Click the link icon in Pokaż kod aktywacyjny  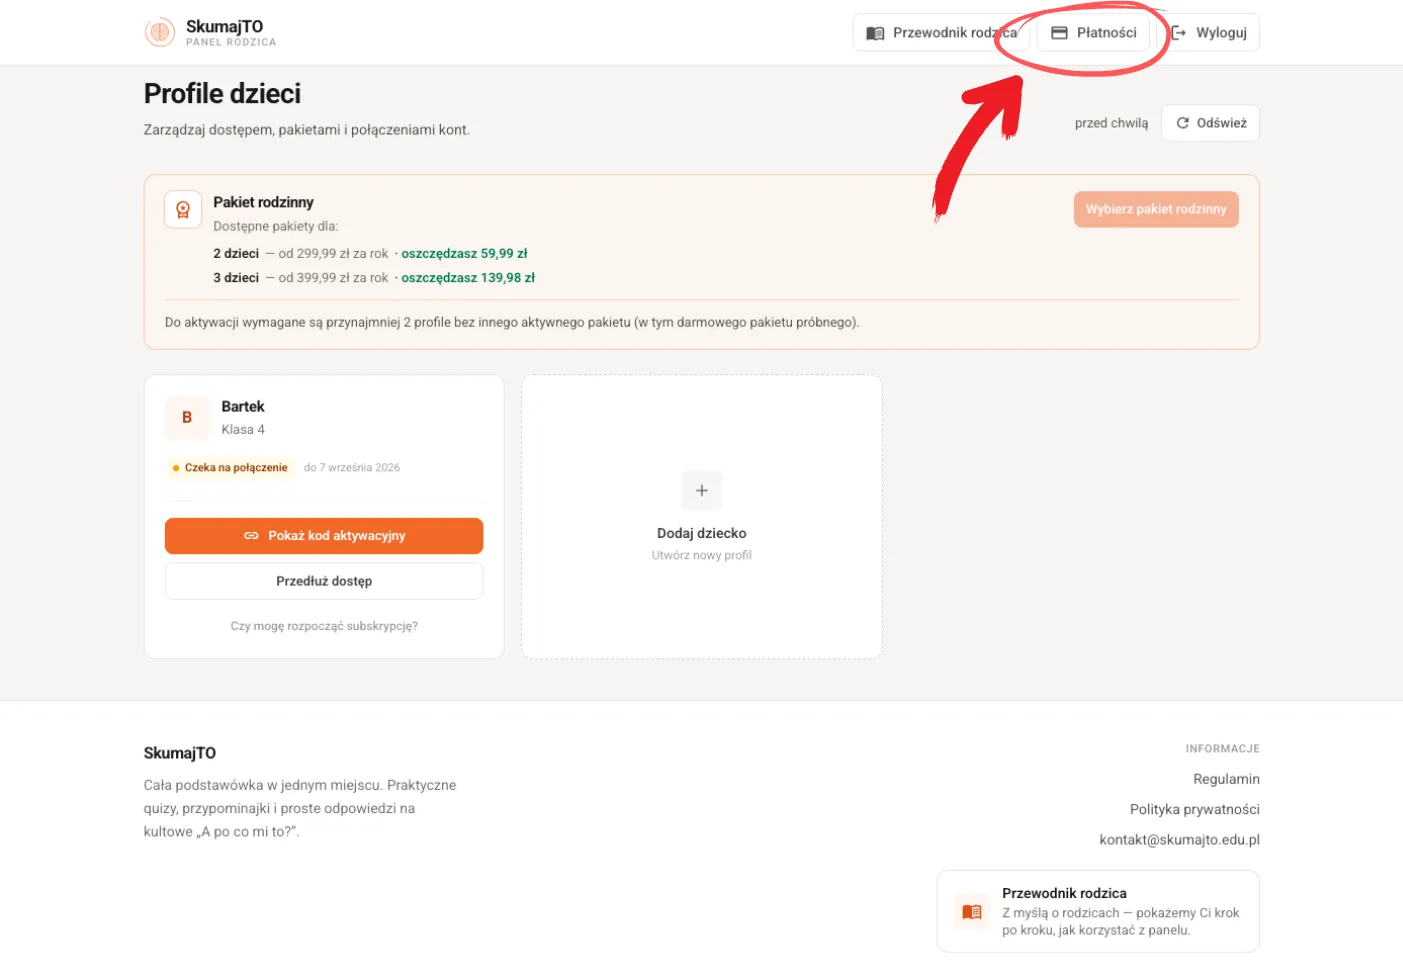[x=251, y=536]
